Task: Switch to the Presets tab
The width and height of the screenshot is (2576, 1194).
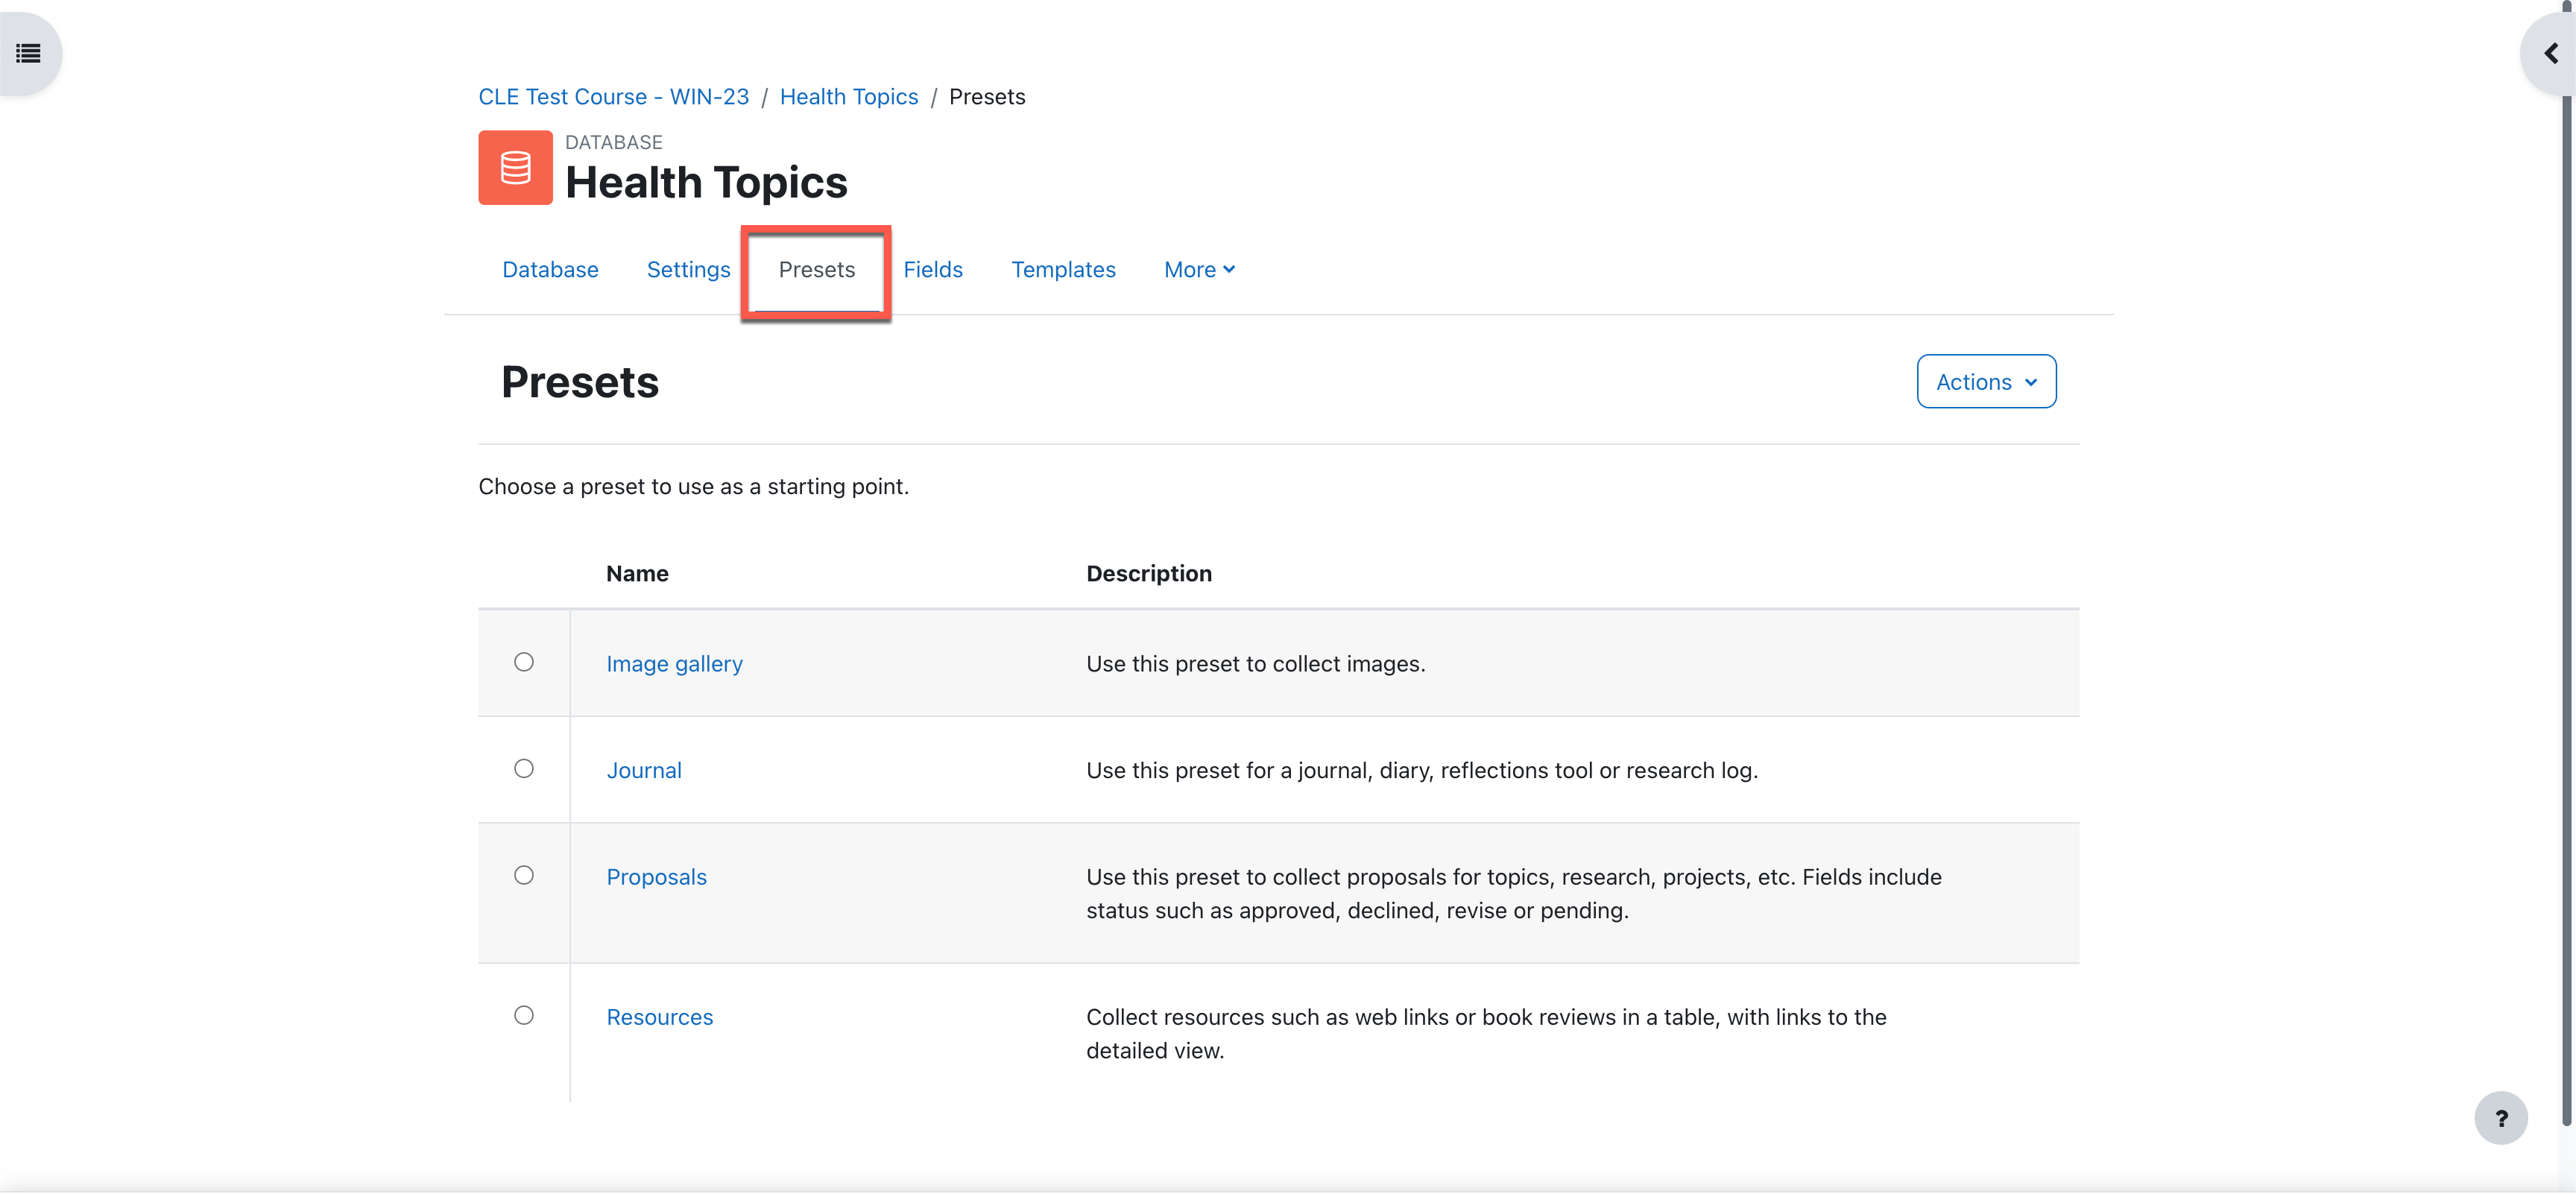Action: (x=817, y=270)
